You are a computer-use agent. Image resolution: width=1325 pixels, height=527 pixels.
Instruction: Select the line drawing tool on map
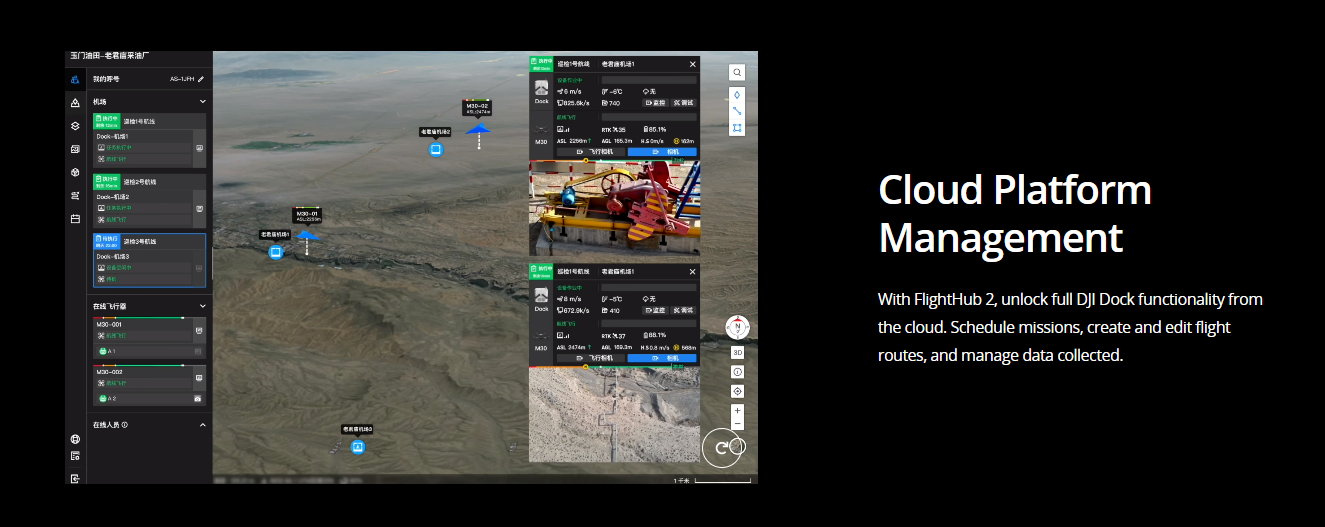click(737, 111)
